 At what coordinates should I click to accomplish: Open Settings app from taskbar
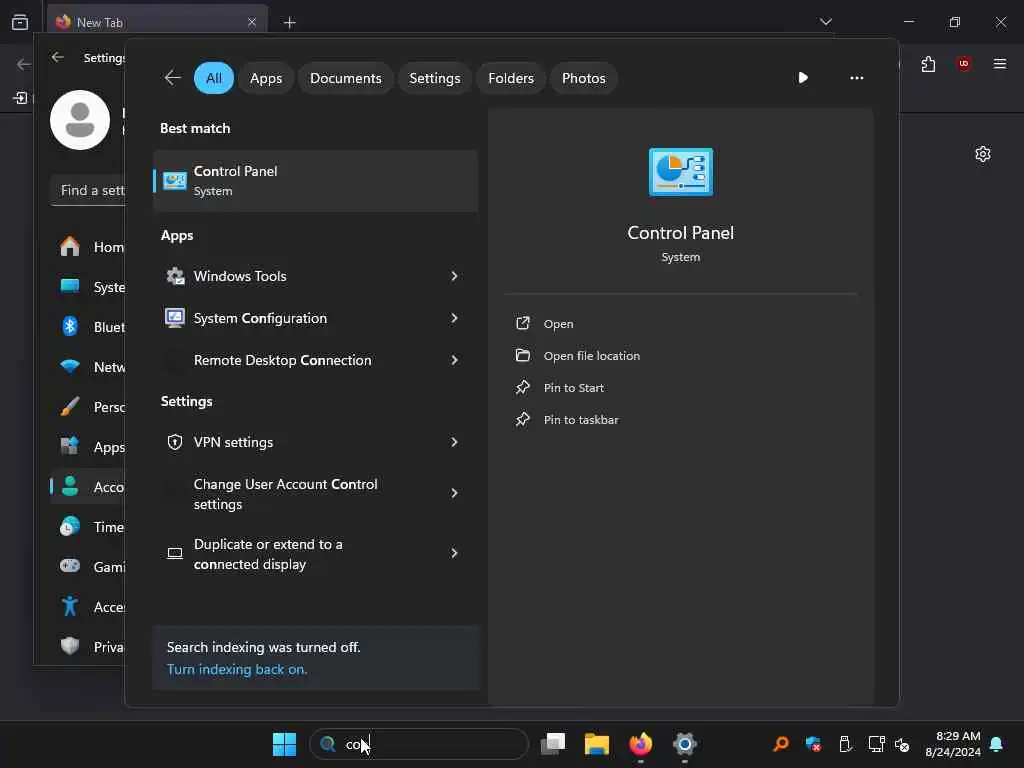pos(684,744)
